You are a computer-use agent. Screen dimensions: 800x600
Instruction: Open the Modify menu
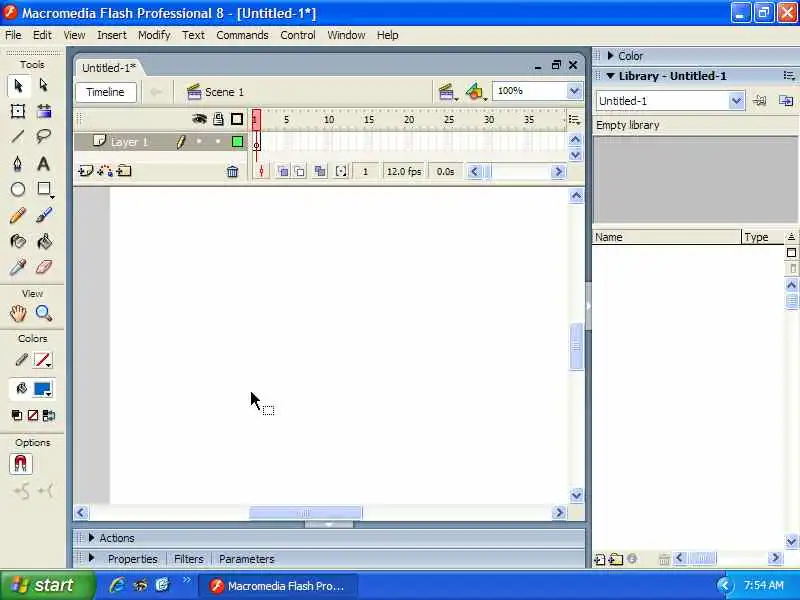[154, 35]
